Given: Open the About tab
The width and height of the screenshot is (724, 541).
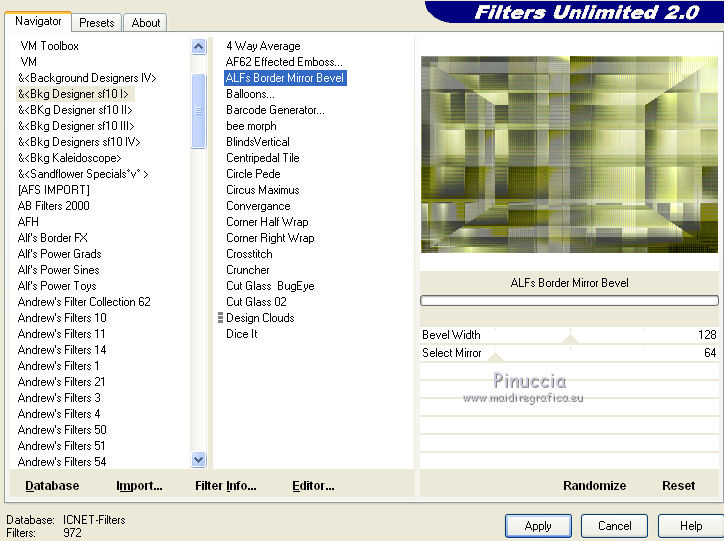Looking at the screenshot, I should [x=145, y=23].
